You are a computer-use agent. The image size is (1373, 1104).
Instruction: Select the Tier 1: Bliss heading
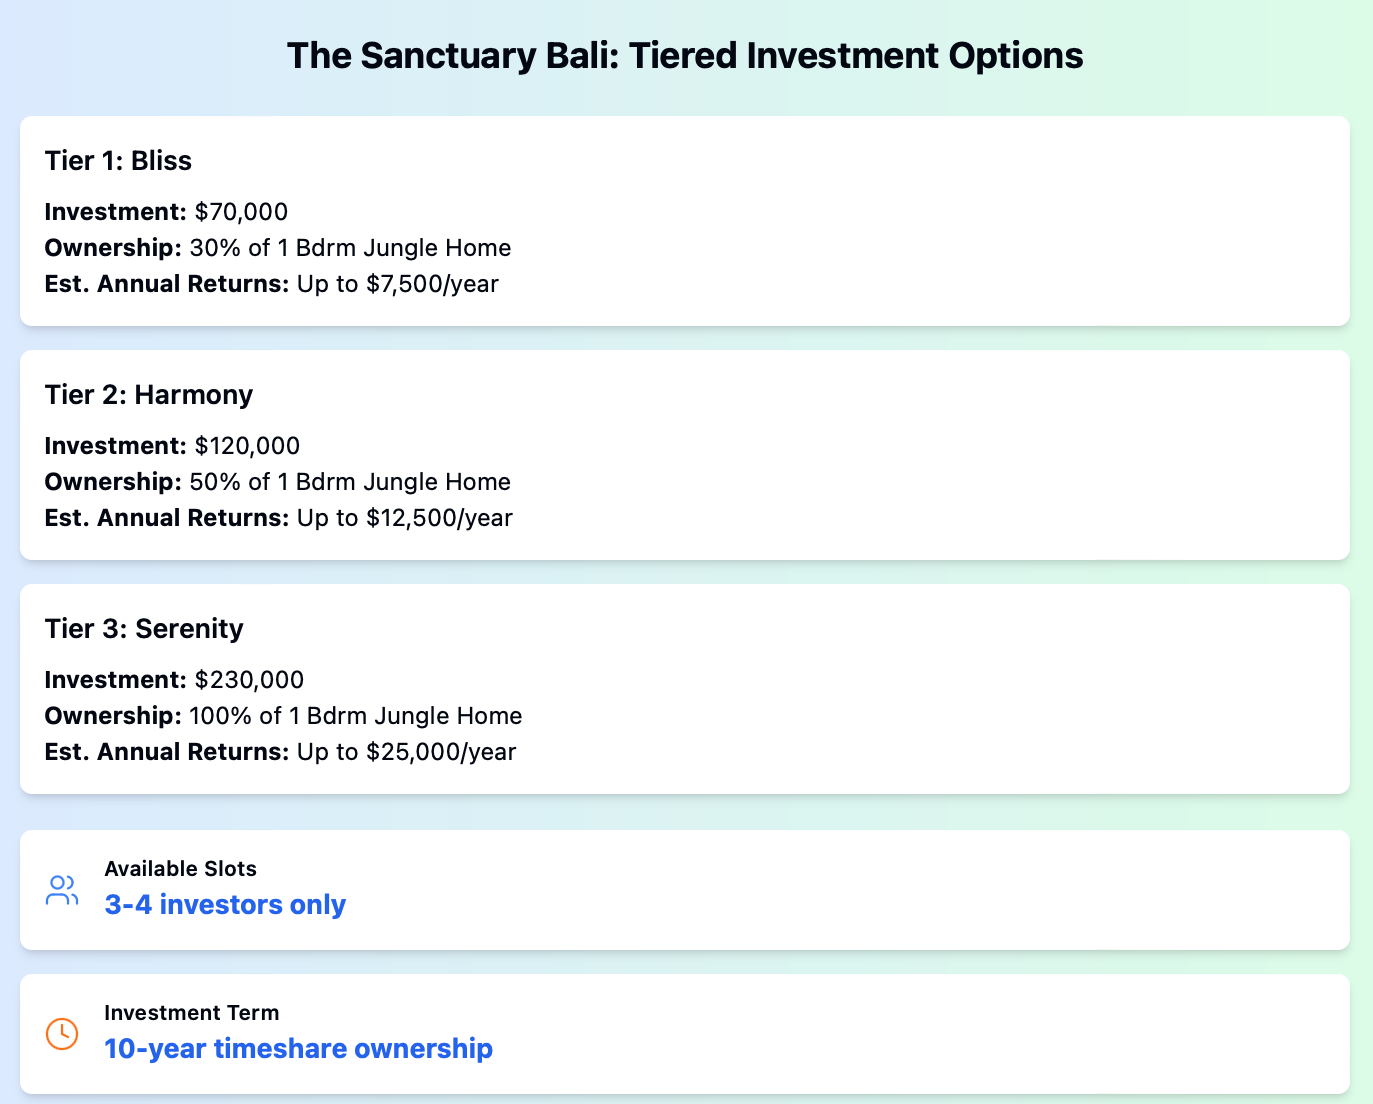click(118, 161)
